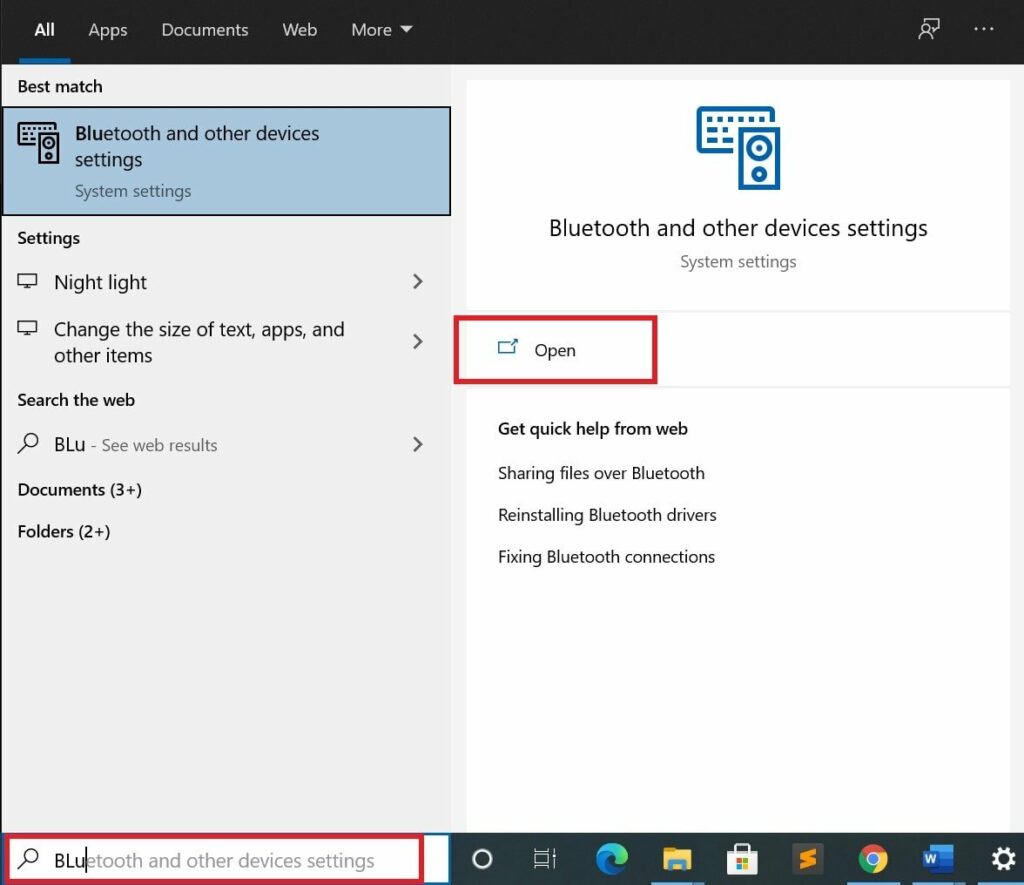Open Microsoft Word from the taskbar
The height and width of the screenshot is (885, 1024).
[x=938, y=859]
